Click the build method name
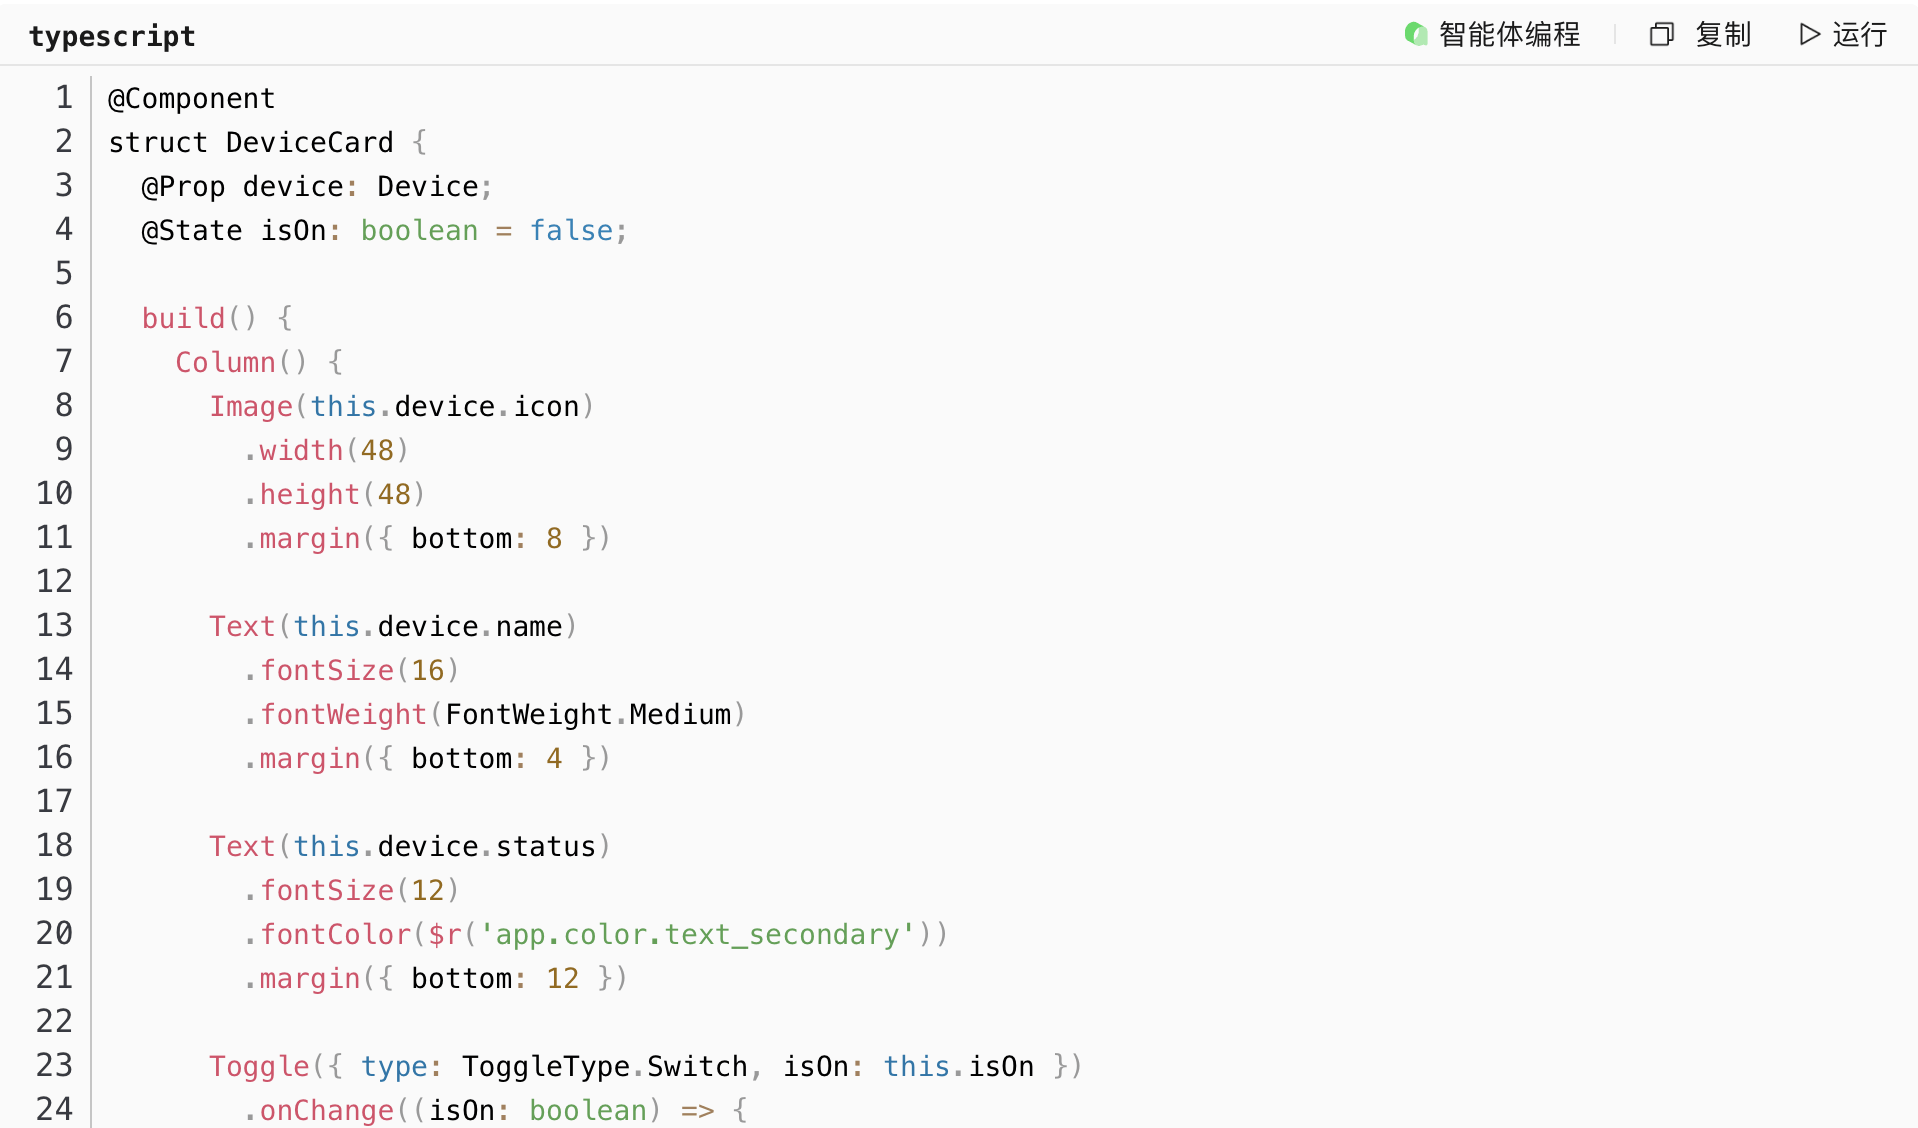 183,319
